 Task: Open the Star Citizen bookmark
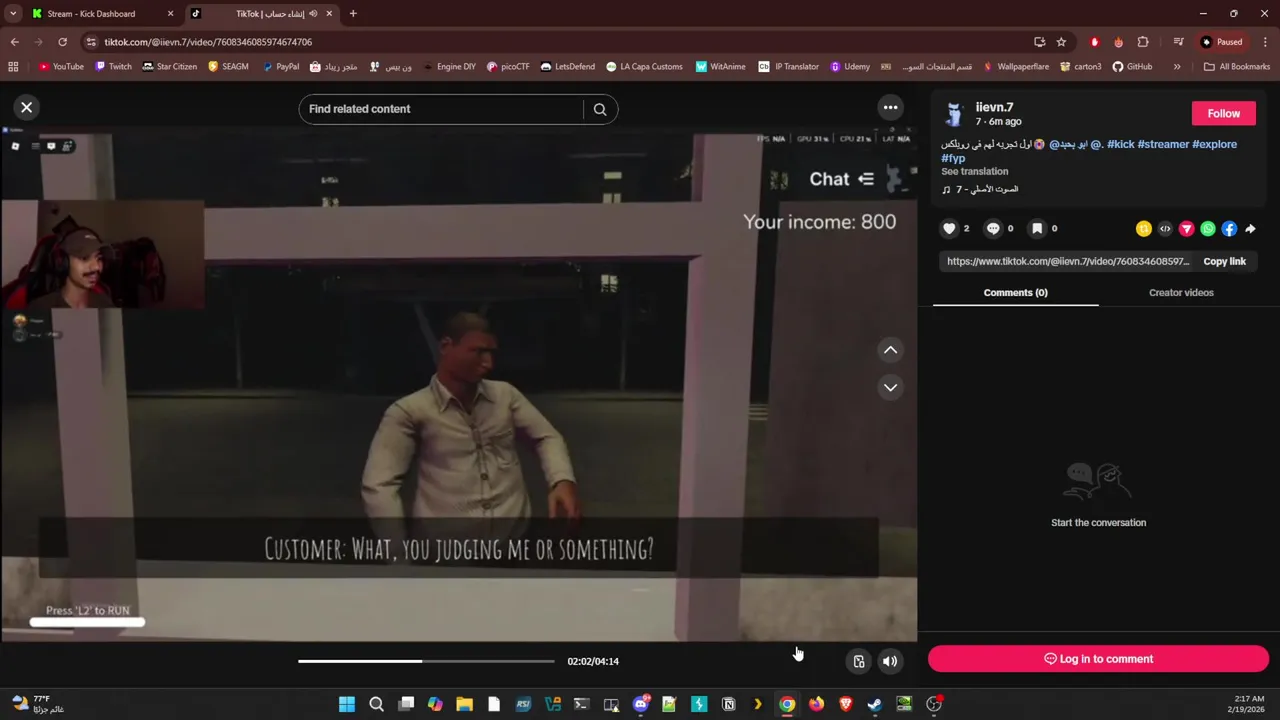click(x=169, y=67)
